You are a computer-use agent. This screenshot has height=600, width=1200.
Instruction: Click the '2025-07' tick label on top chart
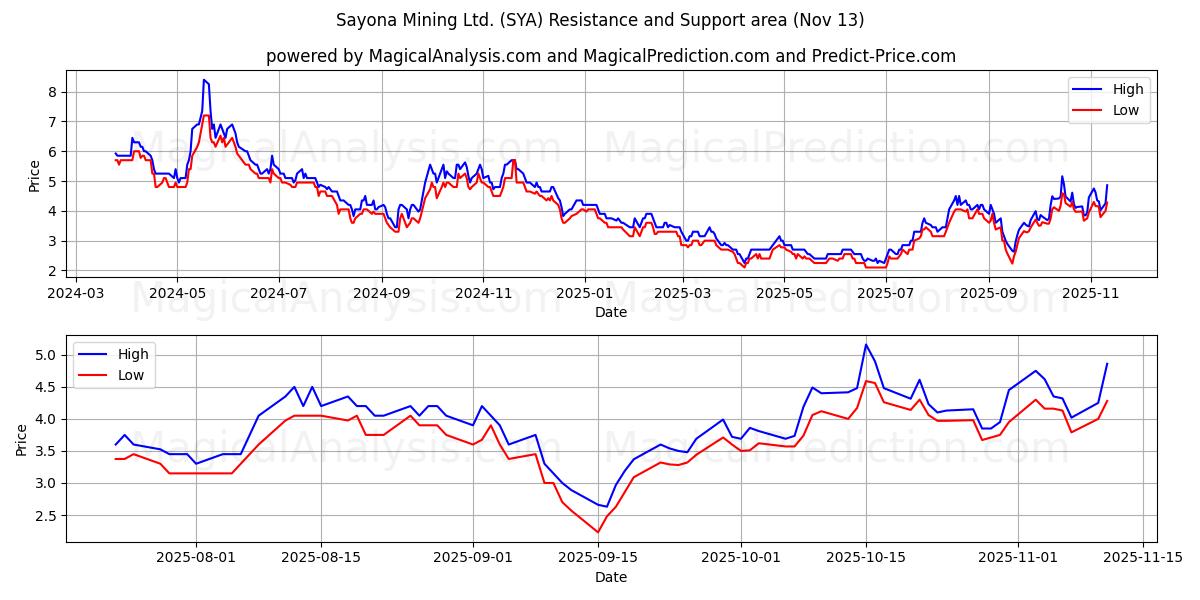885,294
